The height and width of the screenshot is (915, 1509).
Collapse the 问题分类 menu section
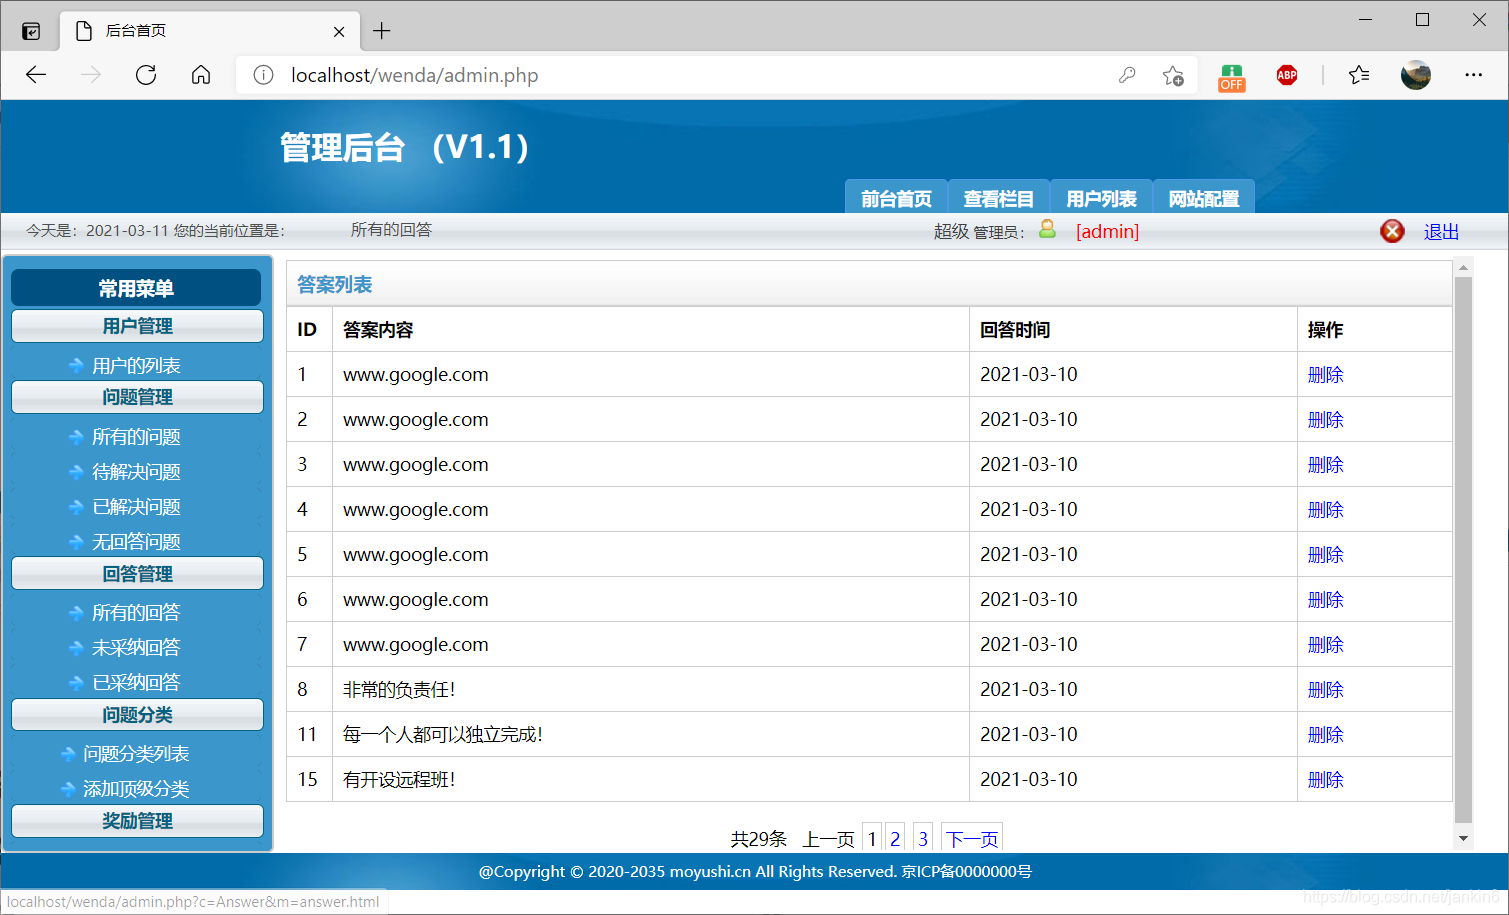point(137,715)
